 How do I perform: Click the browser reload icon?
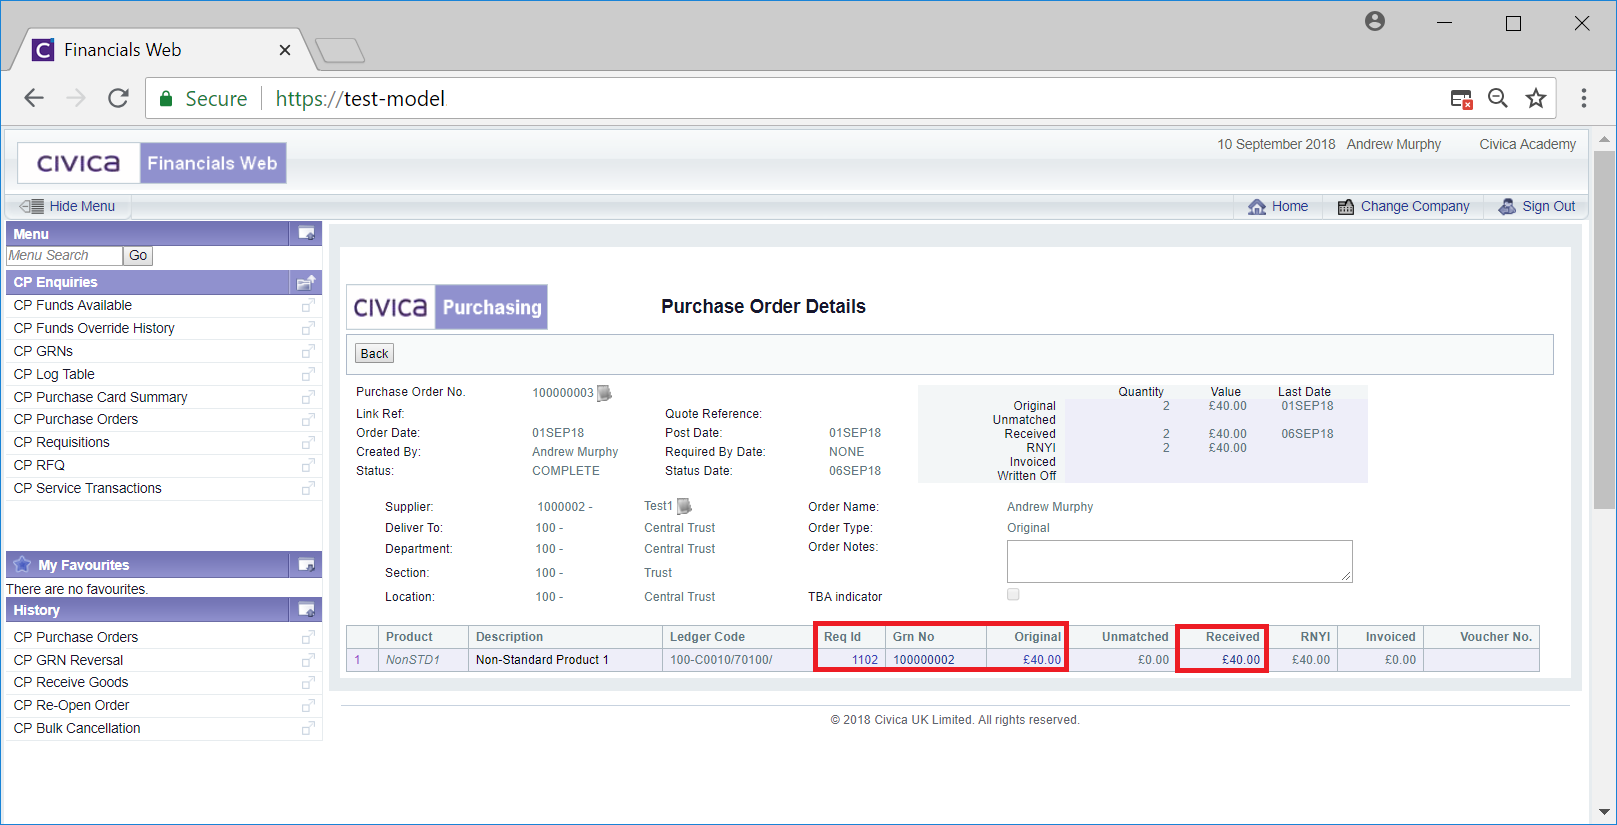coord(118,98)
